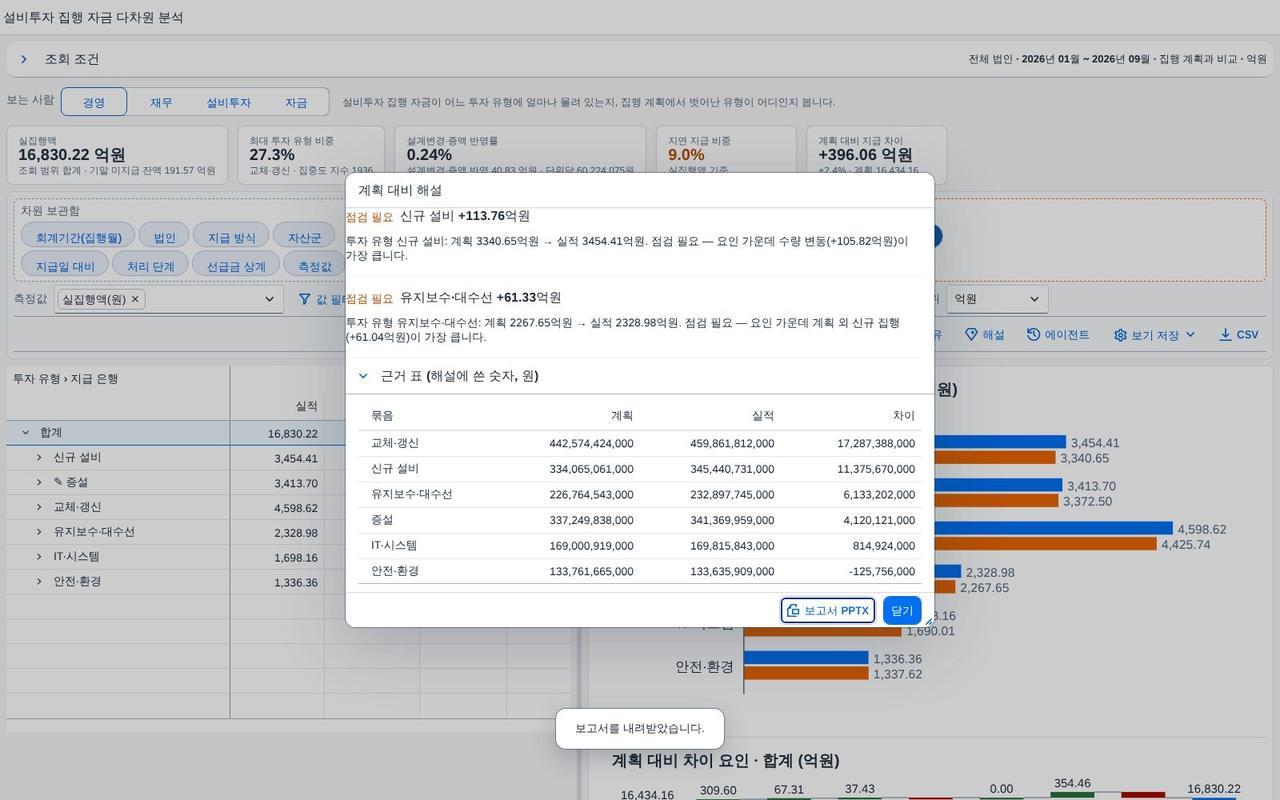Switch to the 경영 viewer tab
This screenshot has height=800, width=1280.
click(94, 102)
